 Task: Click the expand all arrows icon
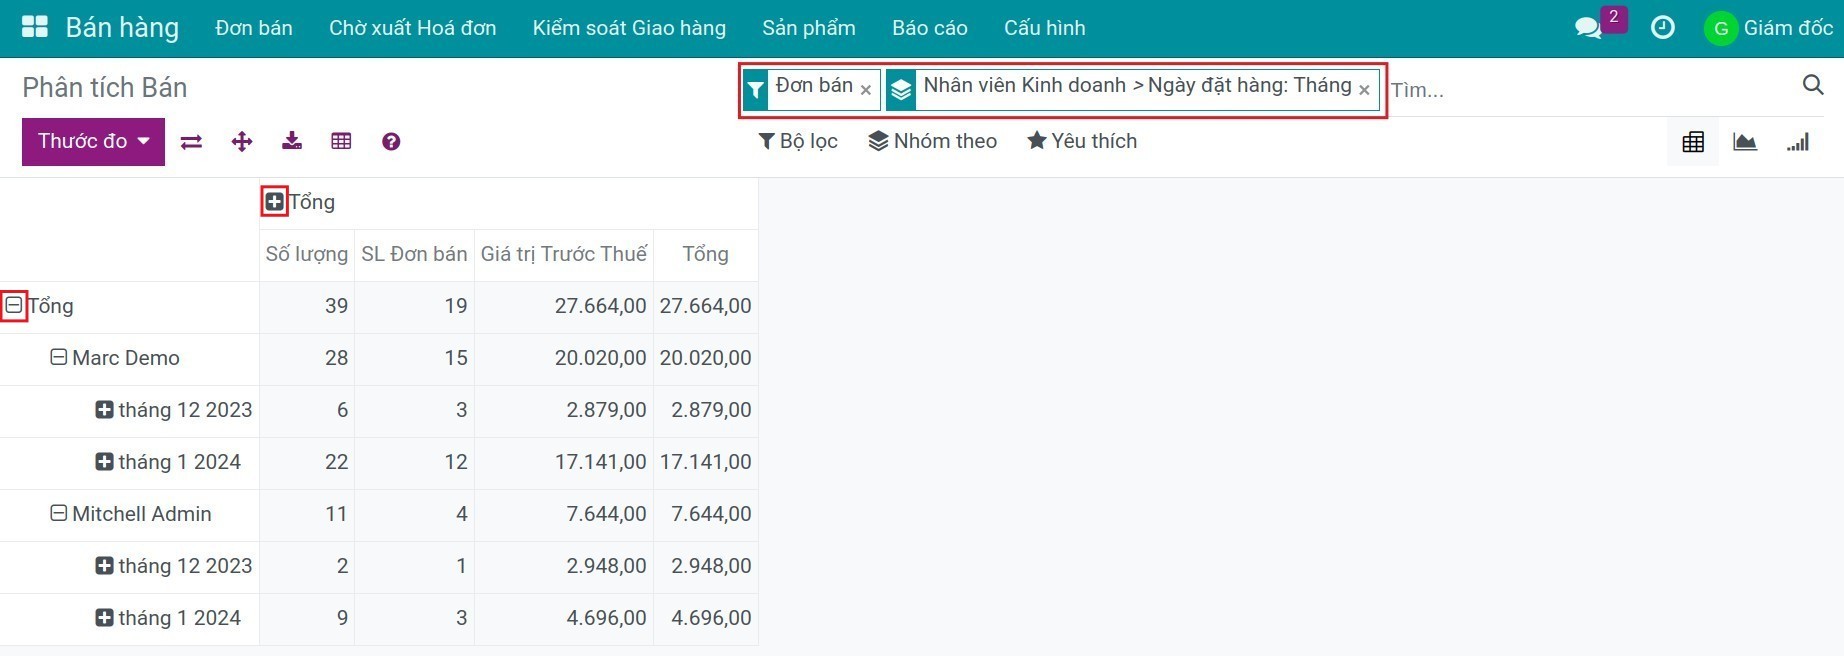click(241, 142)
